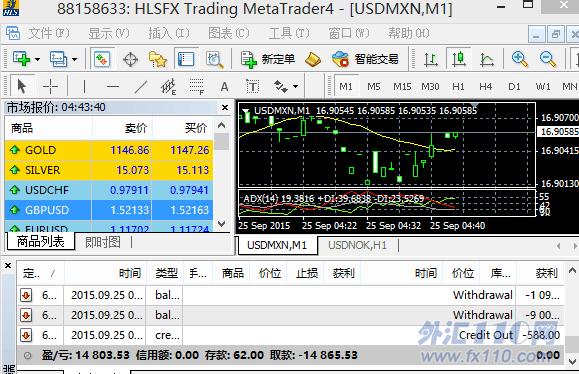The height and width of the screenshot is (374, 579).
Task: Switch chart to bar chart mode
Action: pyautogui.click(x=431, y=59)
